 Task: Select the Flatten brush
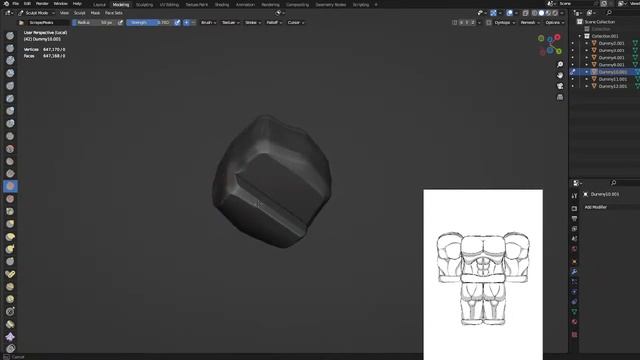10,161
